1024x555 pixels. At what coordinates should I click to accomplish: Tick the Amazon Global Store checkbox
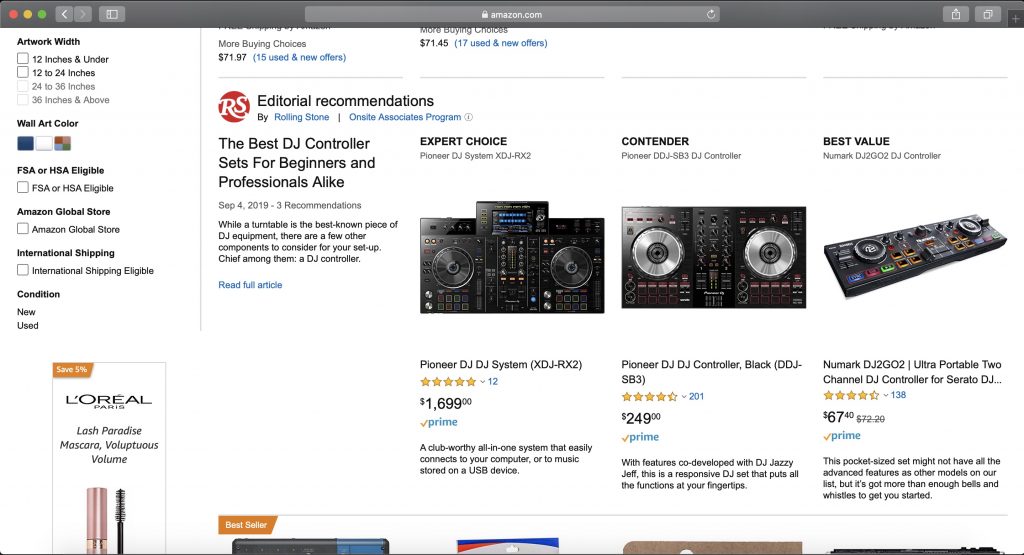pos(23,229)
